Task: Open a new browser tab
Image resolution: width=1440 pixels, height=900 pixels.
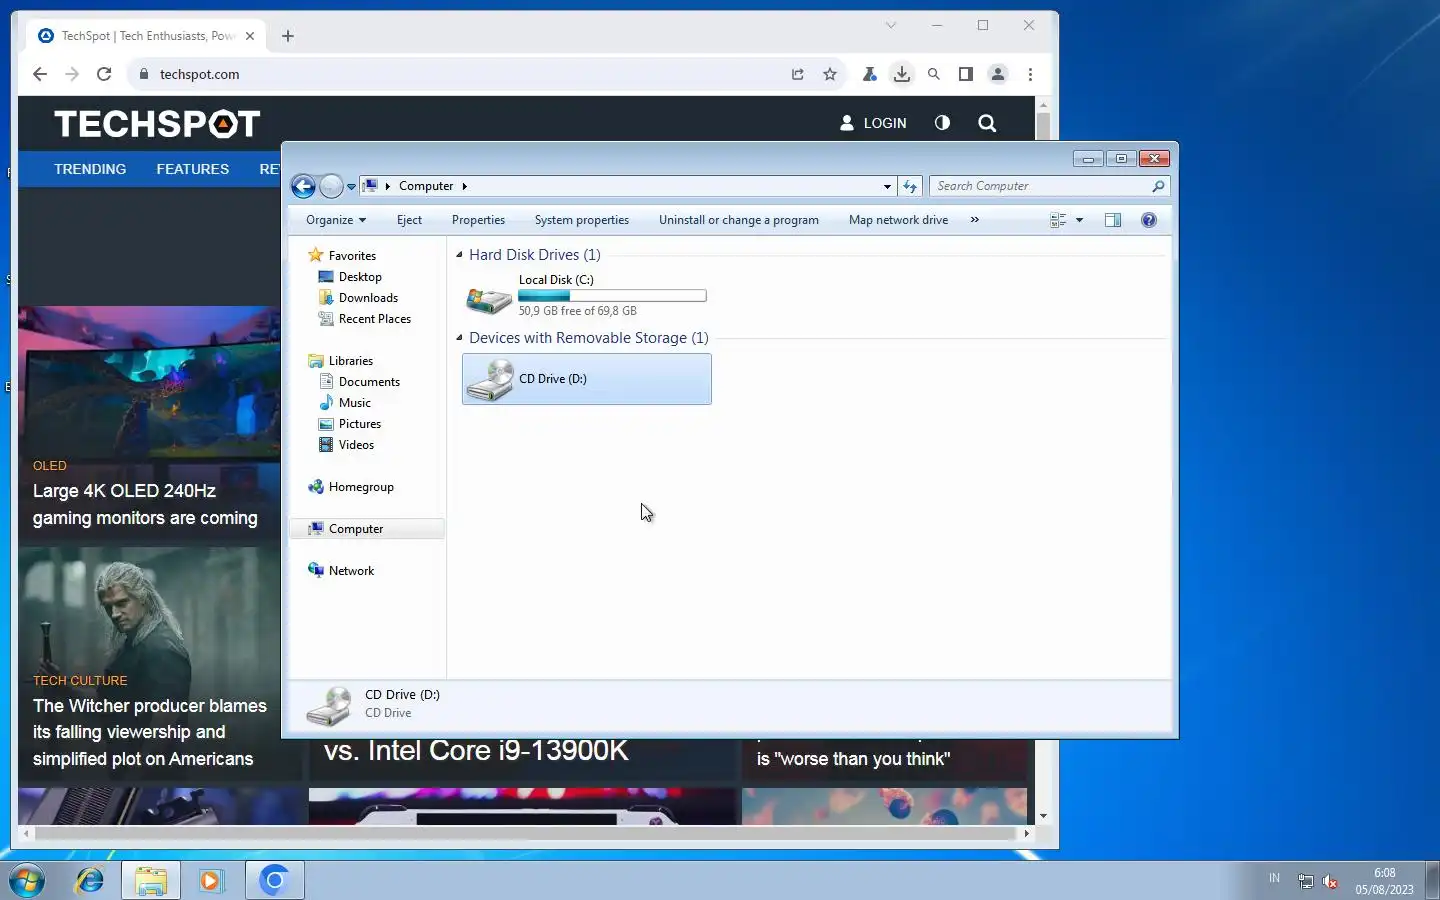Action: [288, 36]
